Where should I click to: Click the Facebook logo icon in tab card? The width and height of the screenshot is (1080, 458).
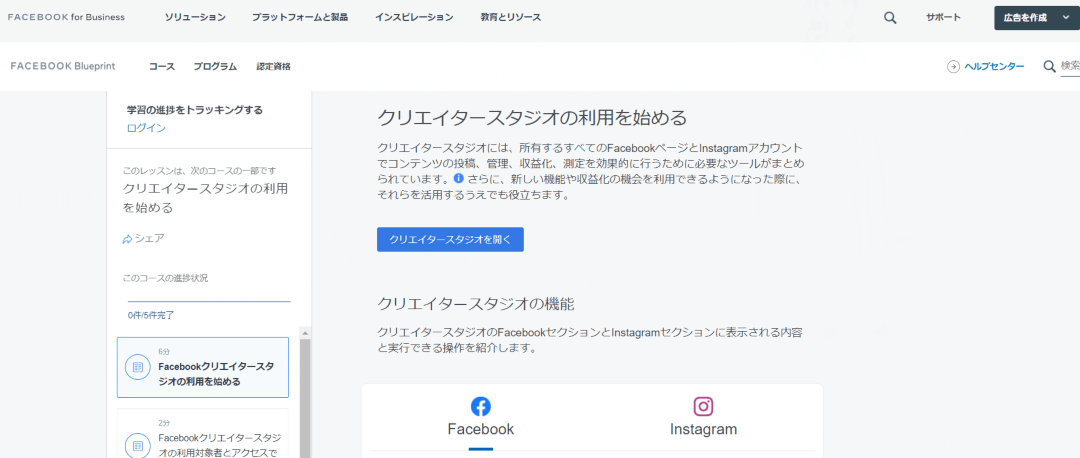click(481, 406)
